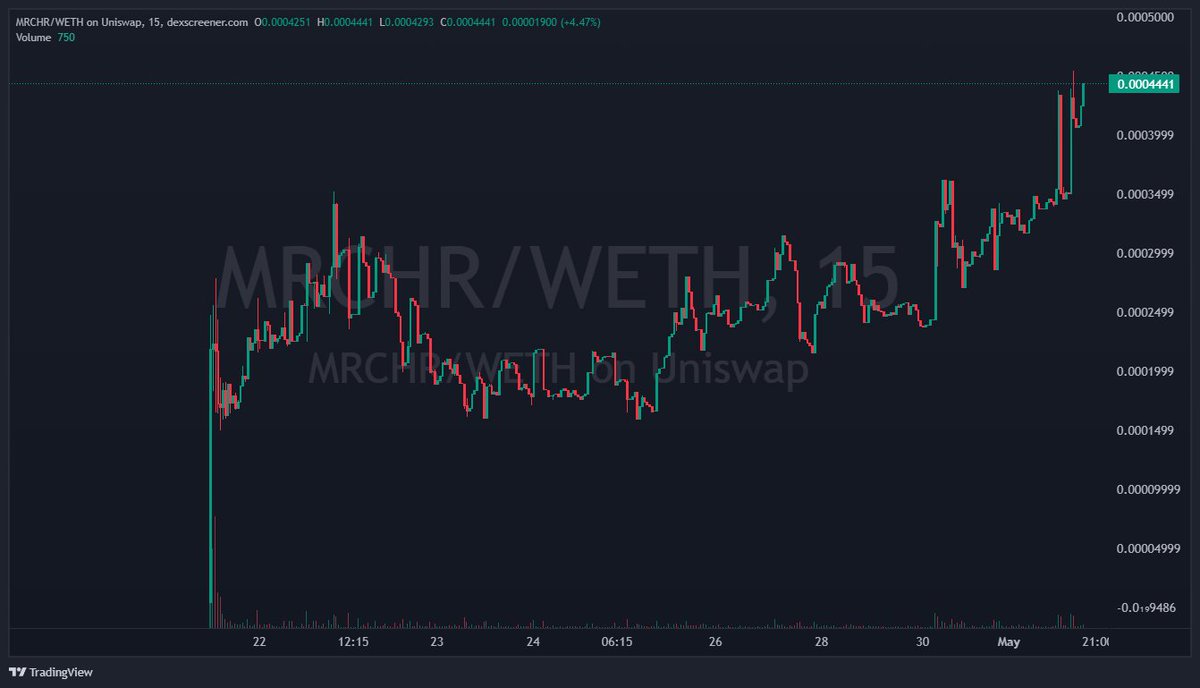Click the 23 date label on time axis

(x=437, y=641)
